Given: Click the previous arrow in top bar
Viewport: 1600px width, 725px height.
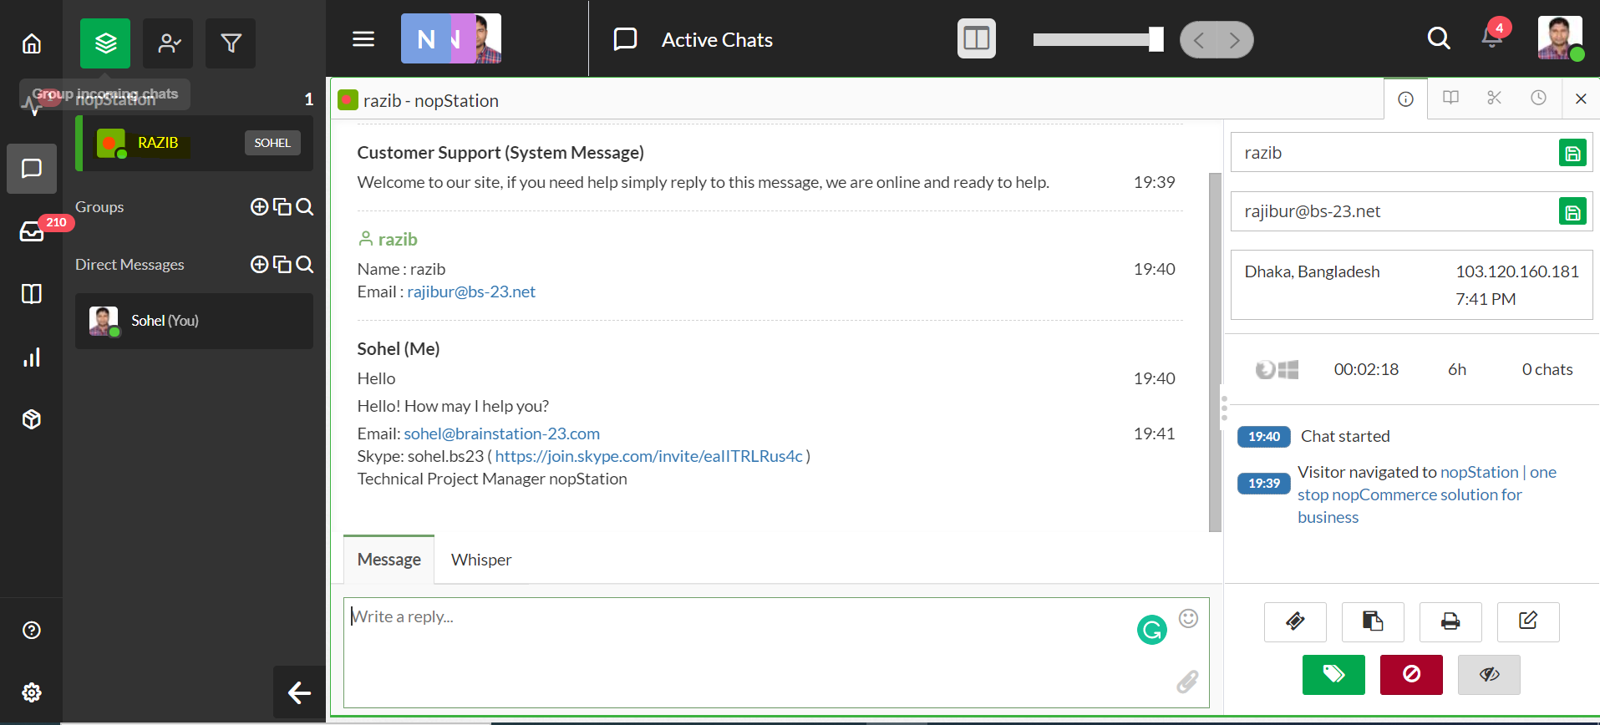Looking at the screenshot, I should pyautogui.click(x=1198, y=40).
